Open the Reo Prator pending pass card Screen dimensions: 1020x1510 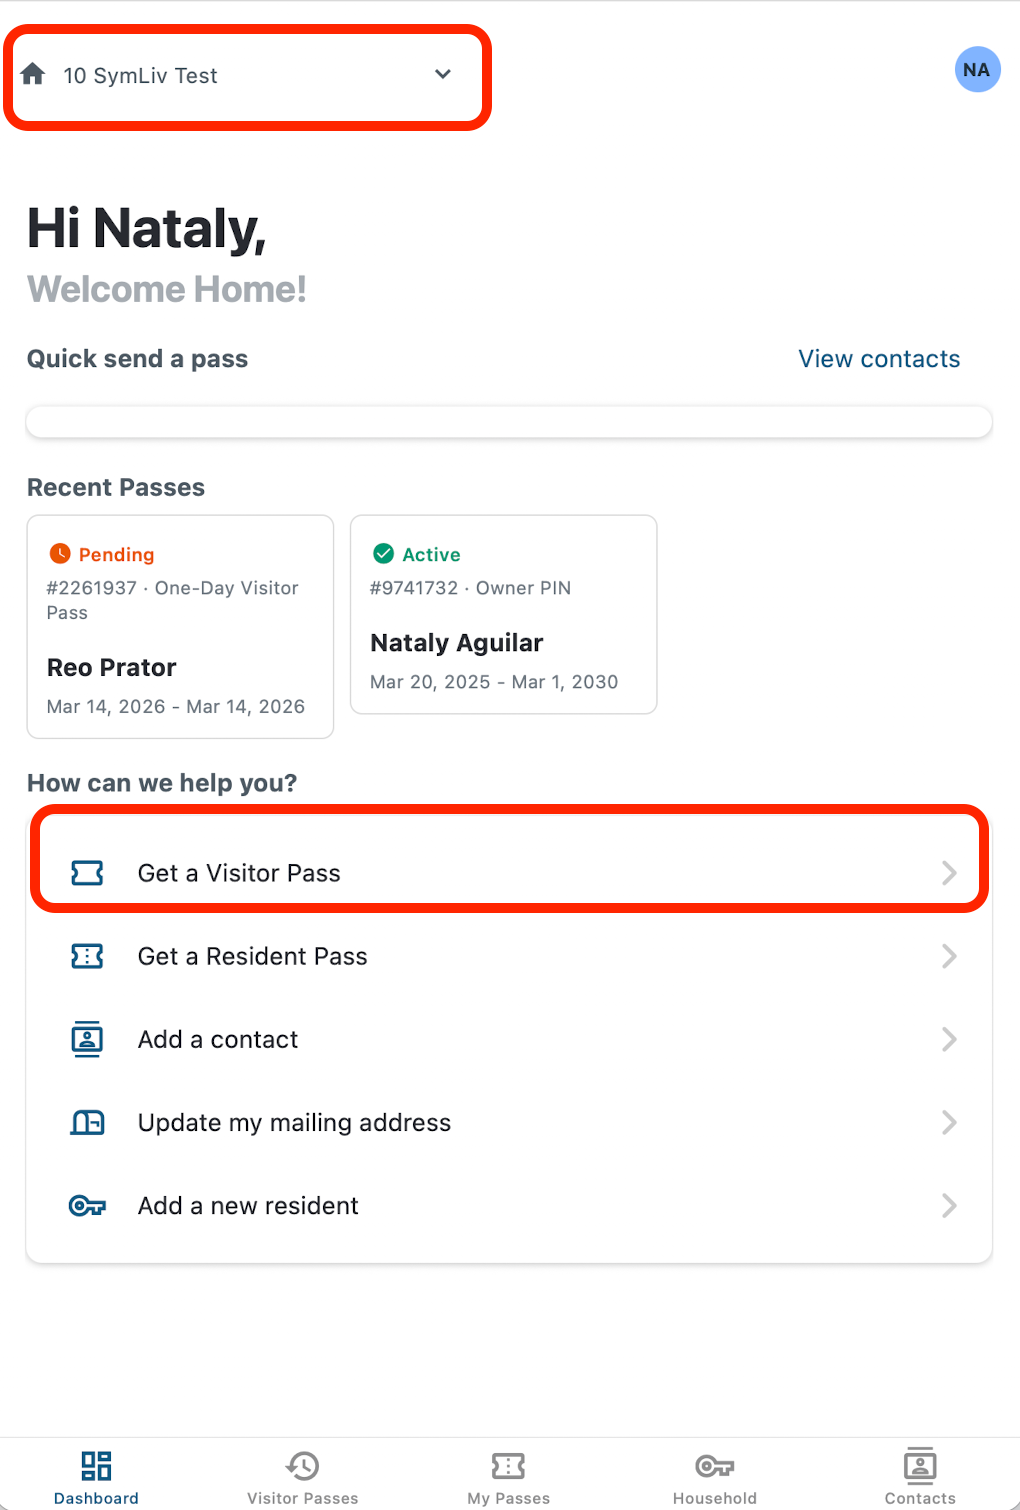pos(180,627)
